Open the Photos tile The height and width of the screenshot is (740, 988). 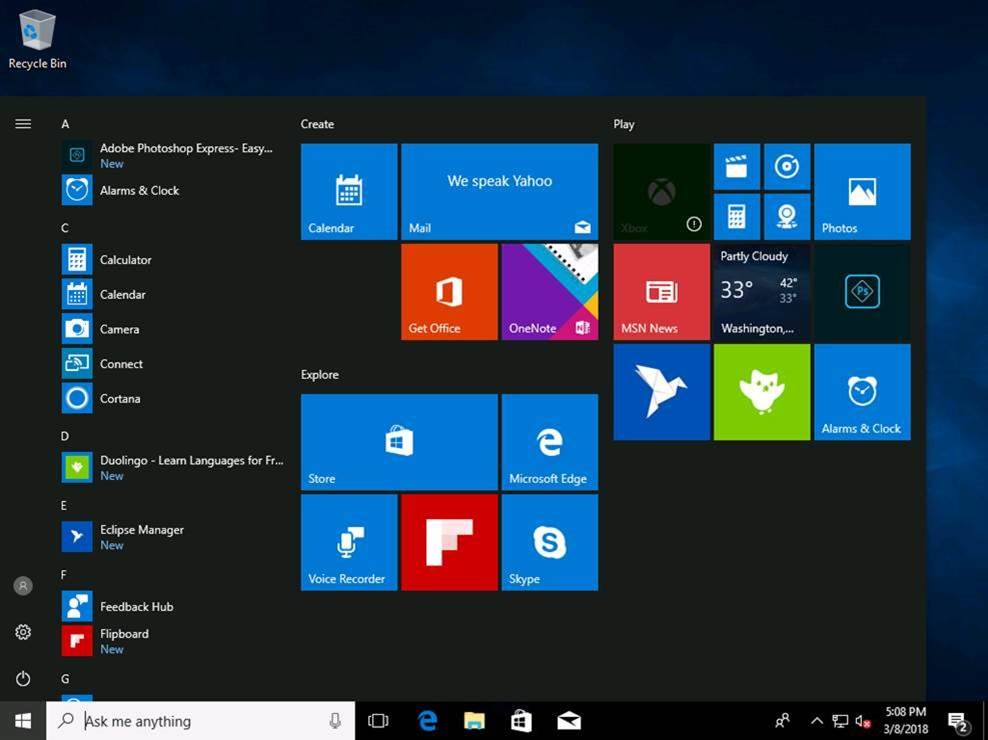[862, 192]
